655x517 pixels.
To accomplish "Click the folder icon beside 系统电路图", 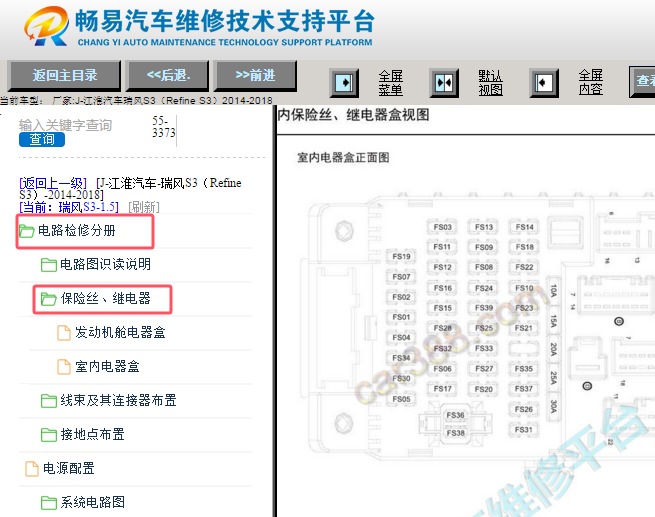I will 49,503.
